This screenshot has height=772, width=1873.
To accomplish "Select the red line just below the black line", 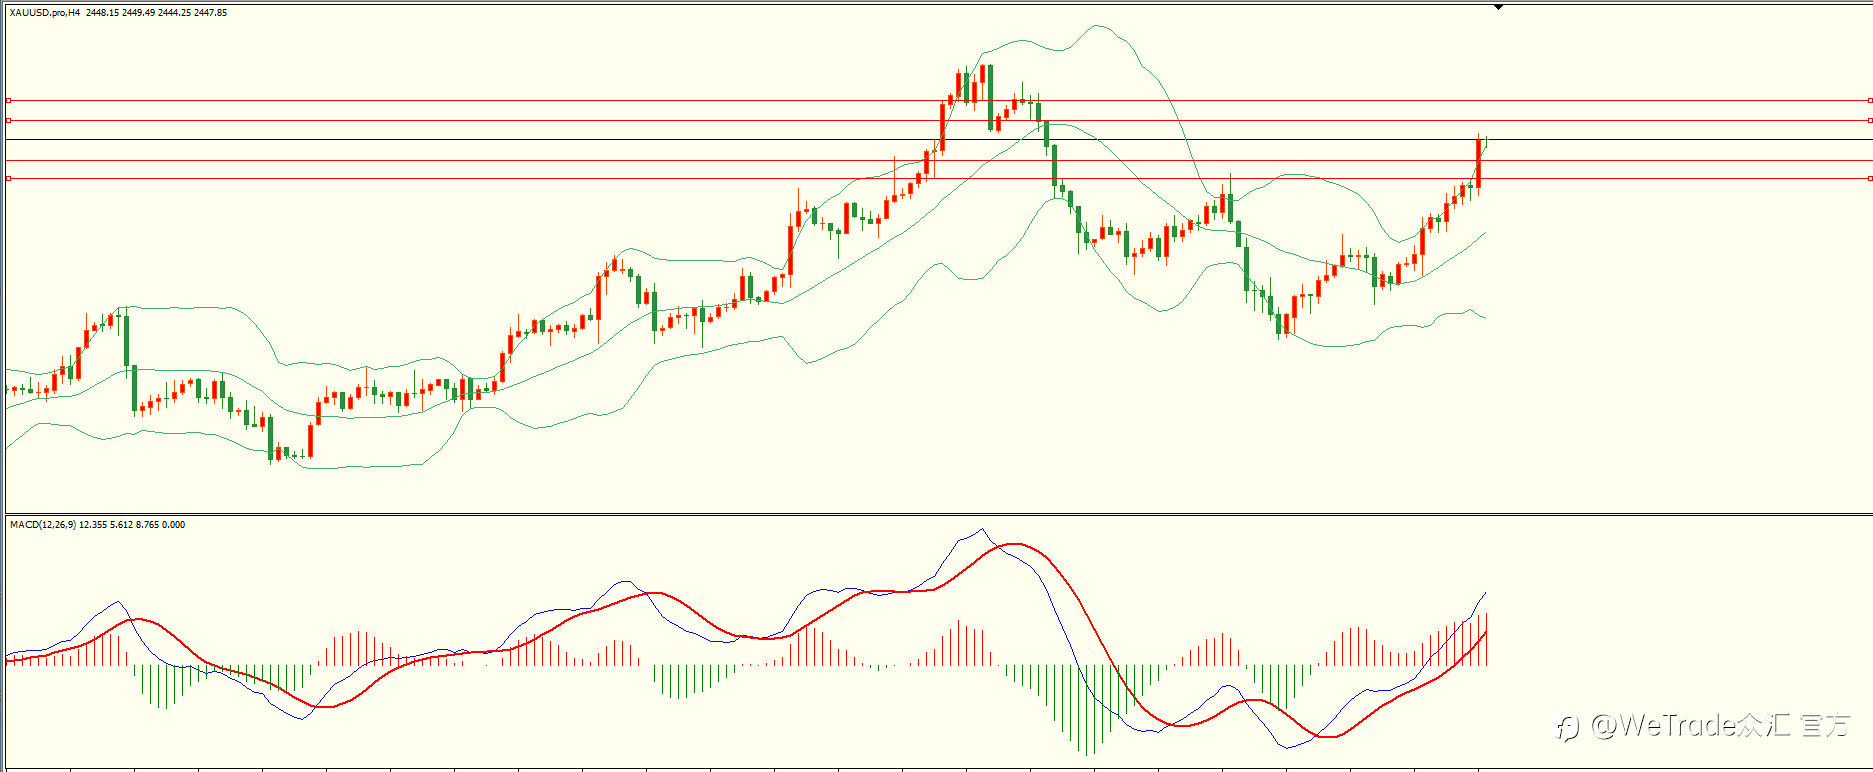I will point(938,160).
